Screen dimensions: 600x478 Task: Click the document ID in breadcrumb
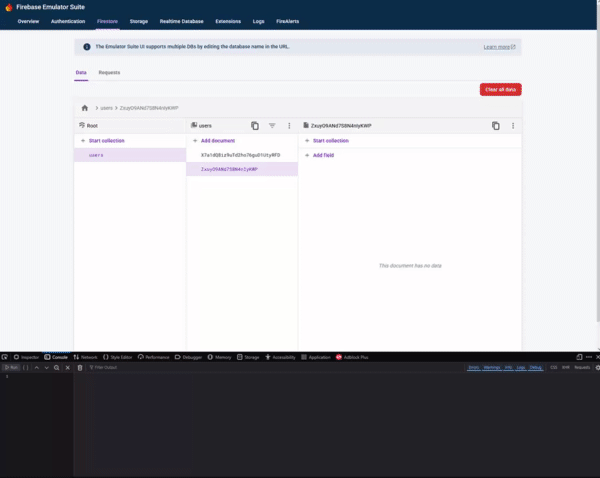click(x=149, y=108)
